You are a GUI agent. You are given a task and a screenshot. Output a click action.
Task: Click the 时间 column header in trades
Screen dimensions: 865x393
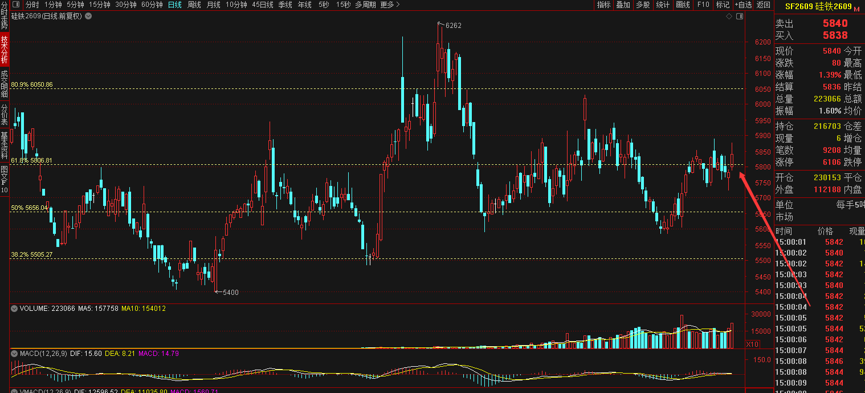pyautogui.click(x=784, y=231)
